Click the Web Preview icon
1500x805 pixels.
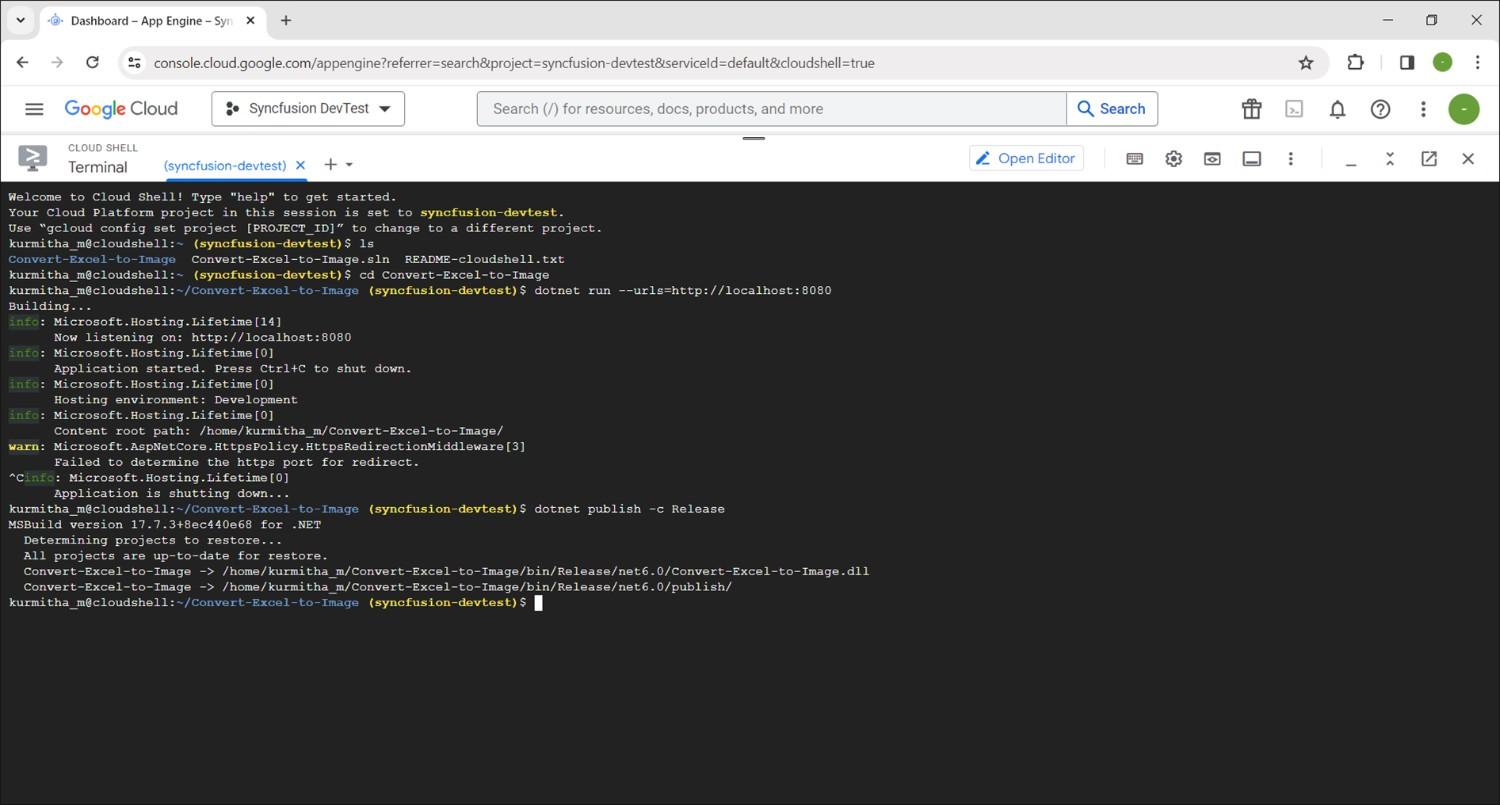coord(1212,159)
